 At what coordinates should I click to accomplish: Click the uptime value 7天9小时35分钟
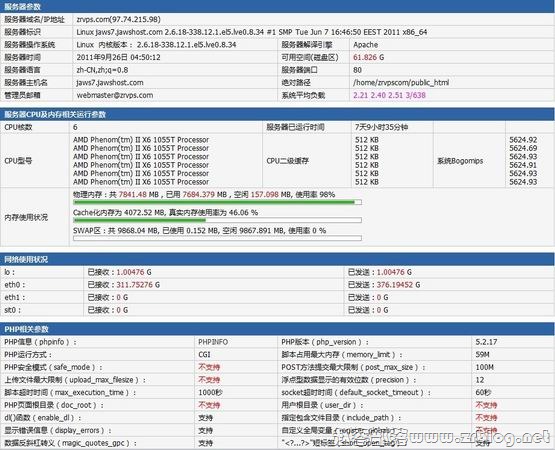pos(382,127)
